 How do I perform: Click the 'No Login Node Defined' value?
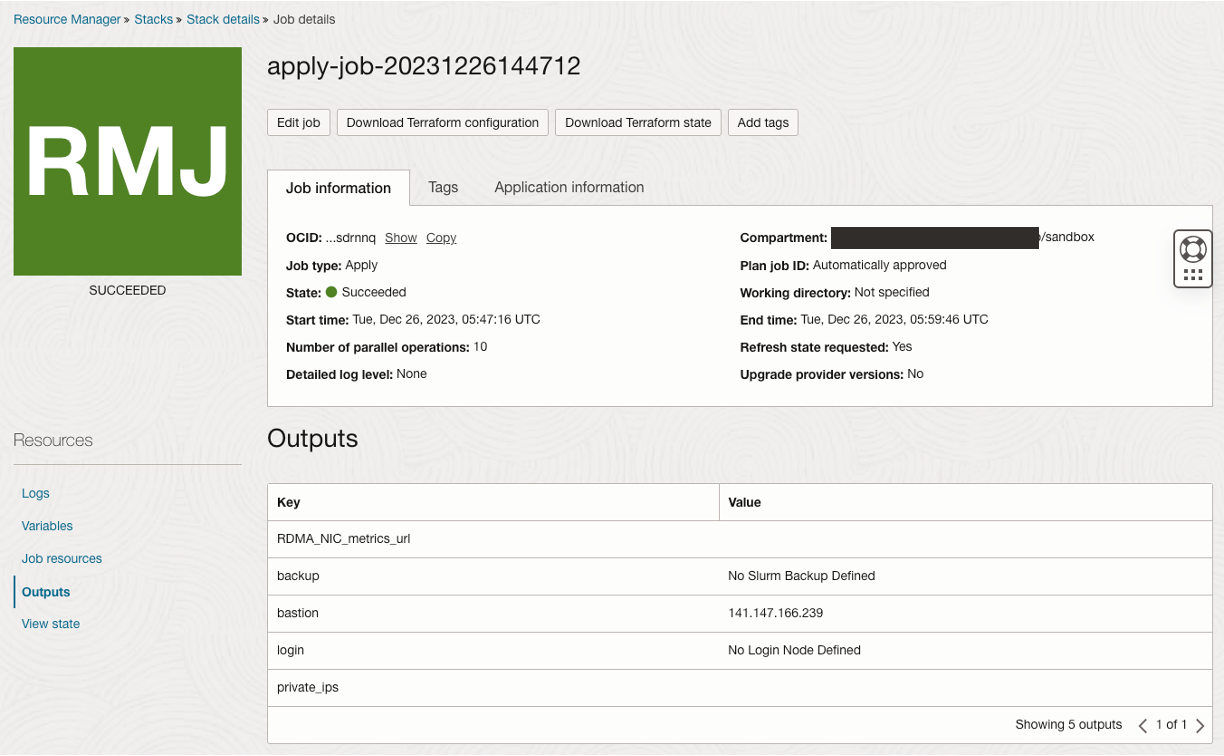[x=794, y=650]
